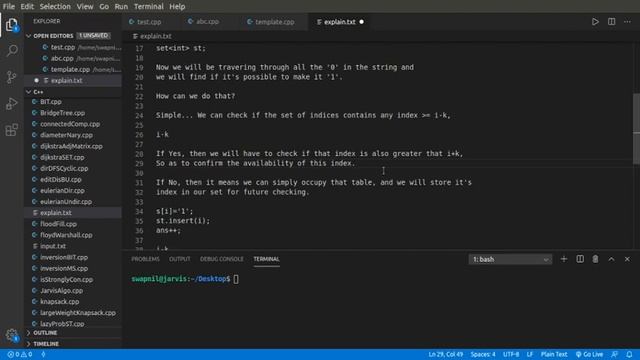Viewport: 640px width, 360px height.
Task: Open BIT.cpp in the file tree
Action: point(73,102)
